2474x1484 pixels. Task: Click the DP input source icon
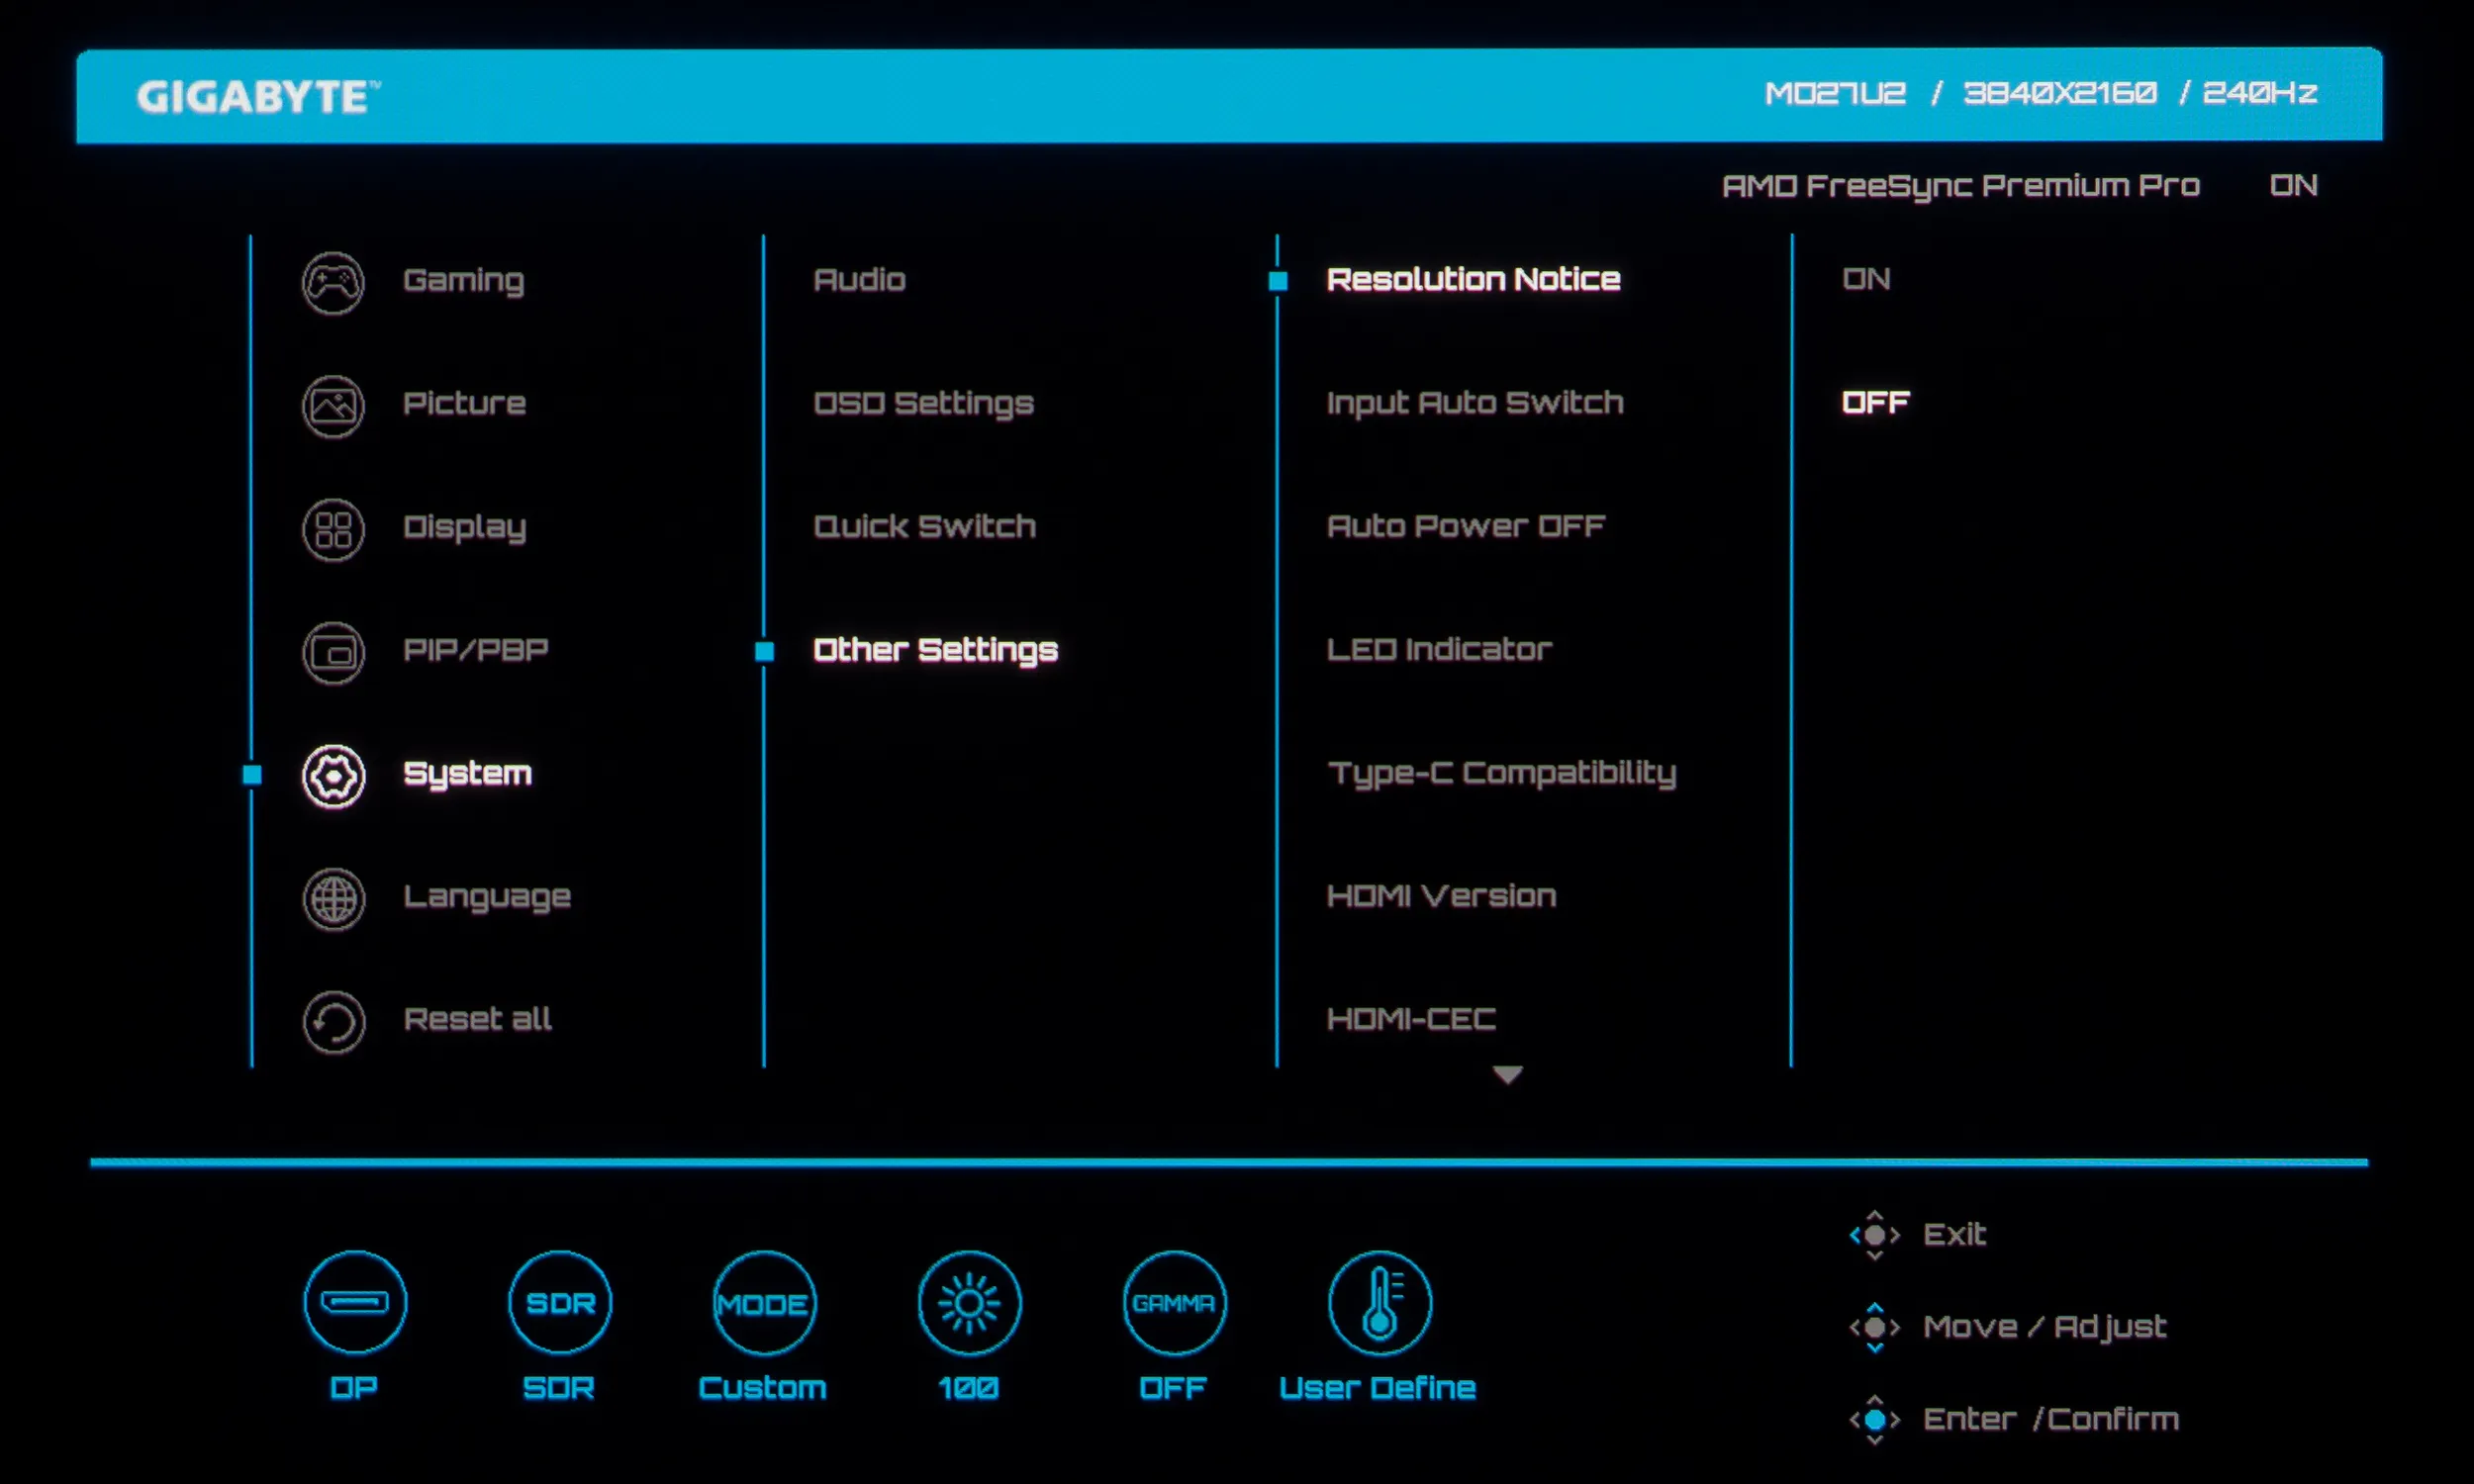click(x=355, y=1302)
